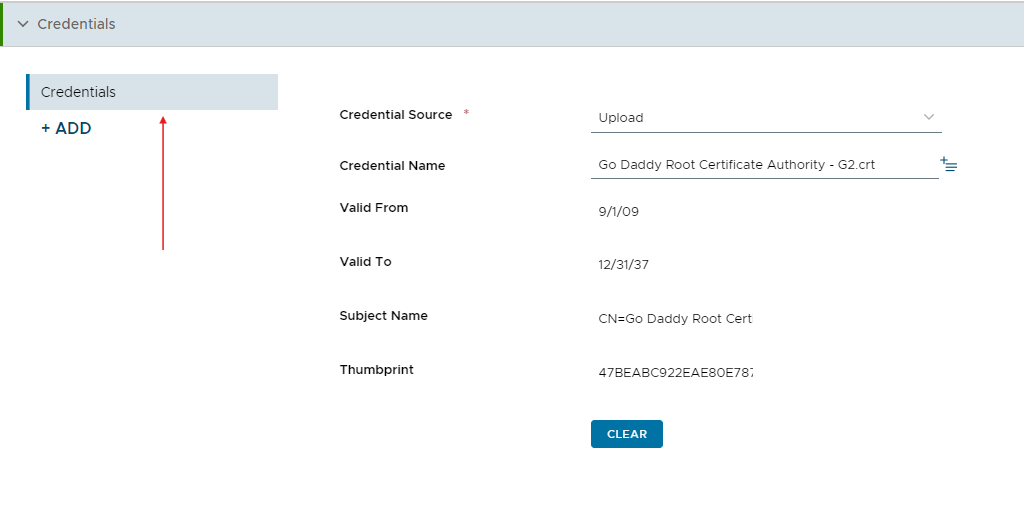Screen dimensions: 1024x511
Task: Click the Credential Name field label
Action: tap(392, 166)
